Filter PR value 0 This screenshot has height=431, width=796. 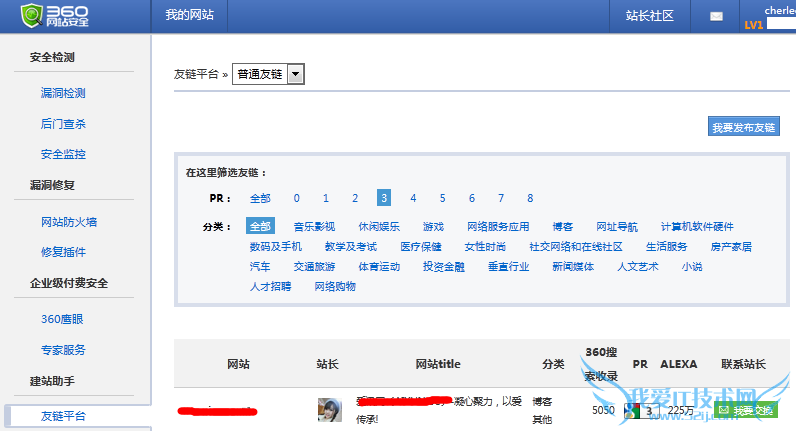[296, 198]
